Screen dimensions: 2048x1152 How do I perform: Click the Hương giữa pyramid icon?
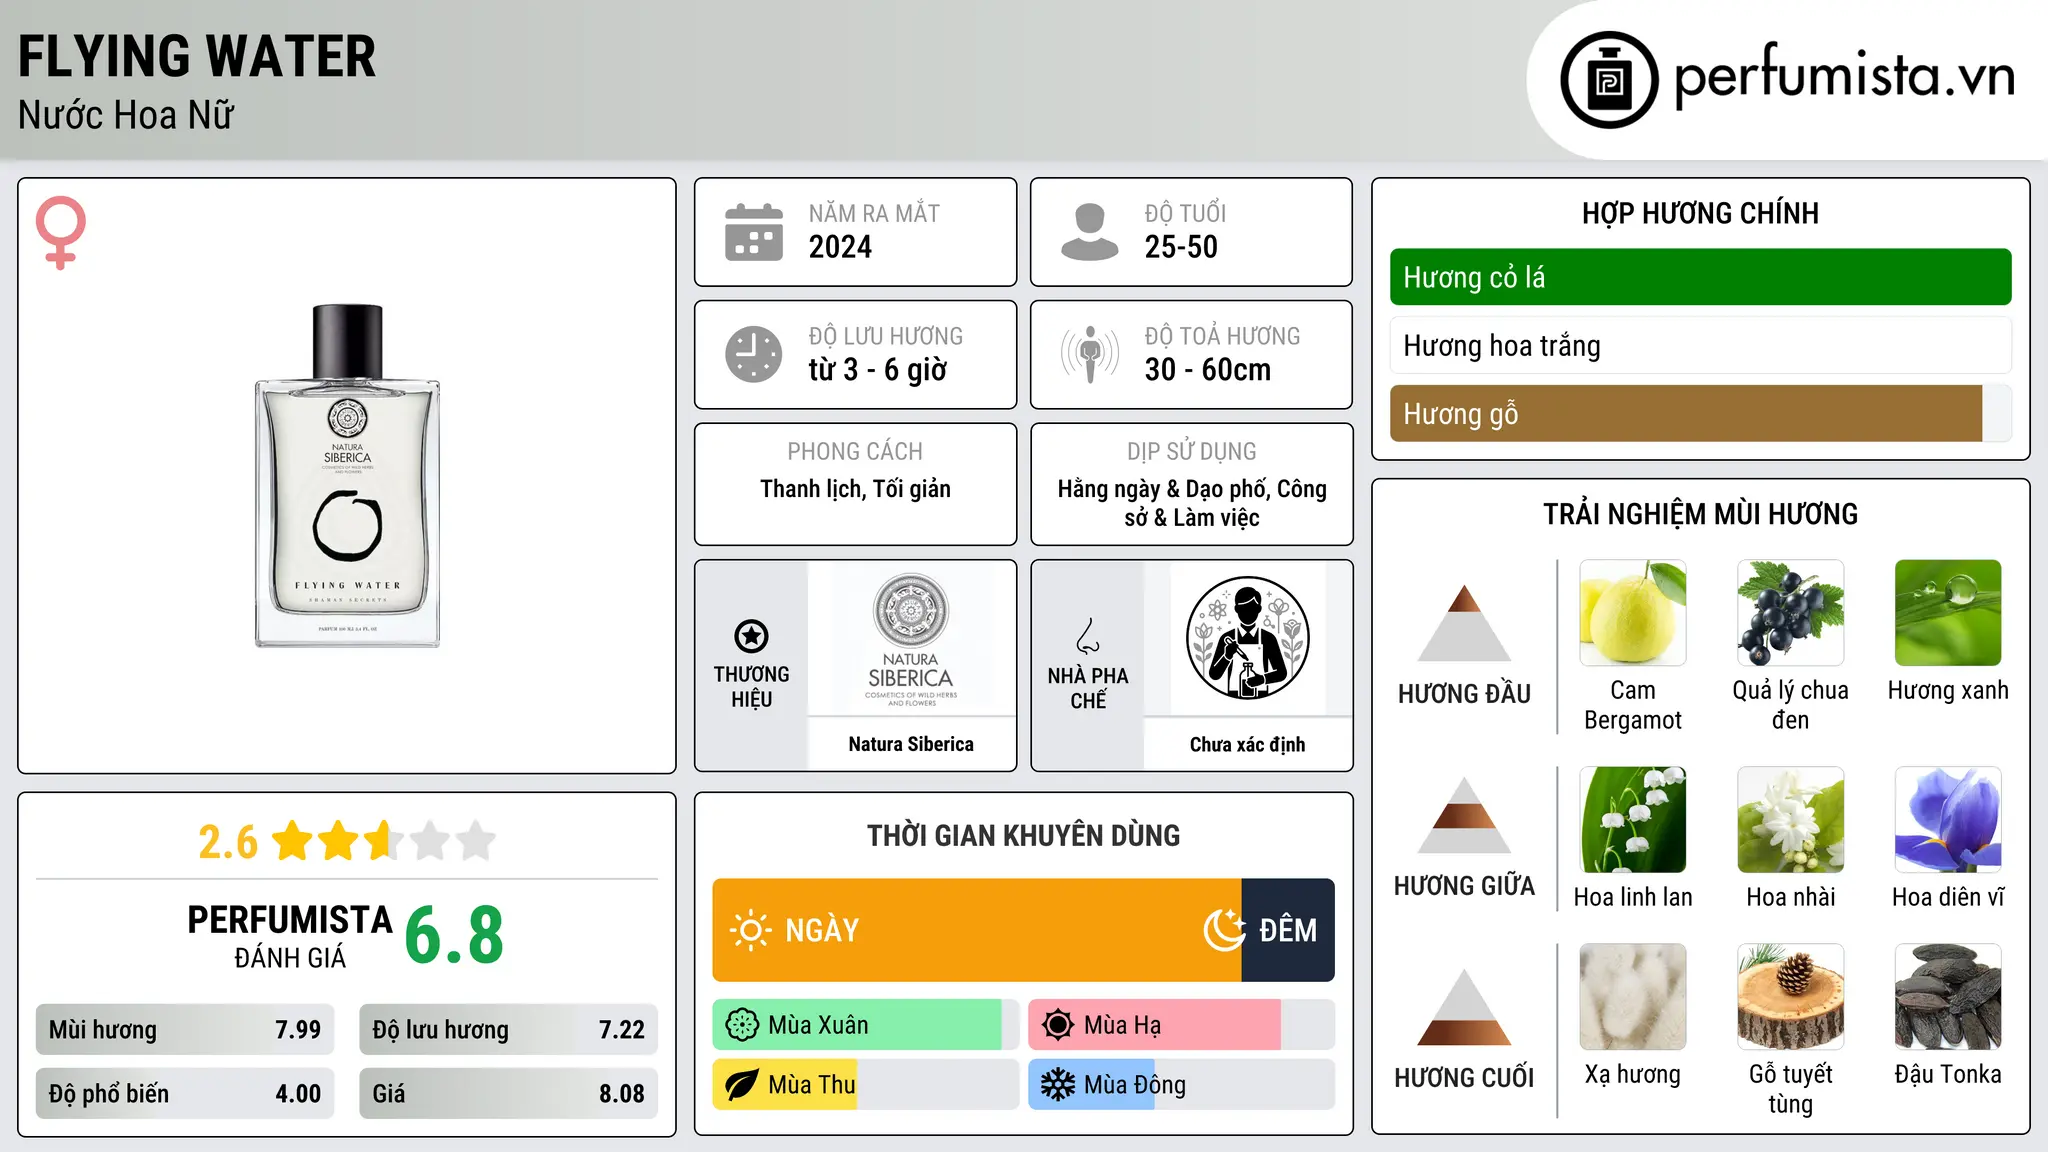[x=1465, y=815]
